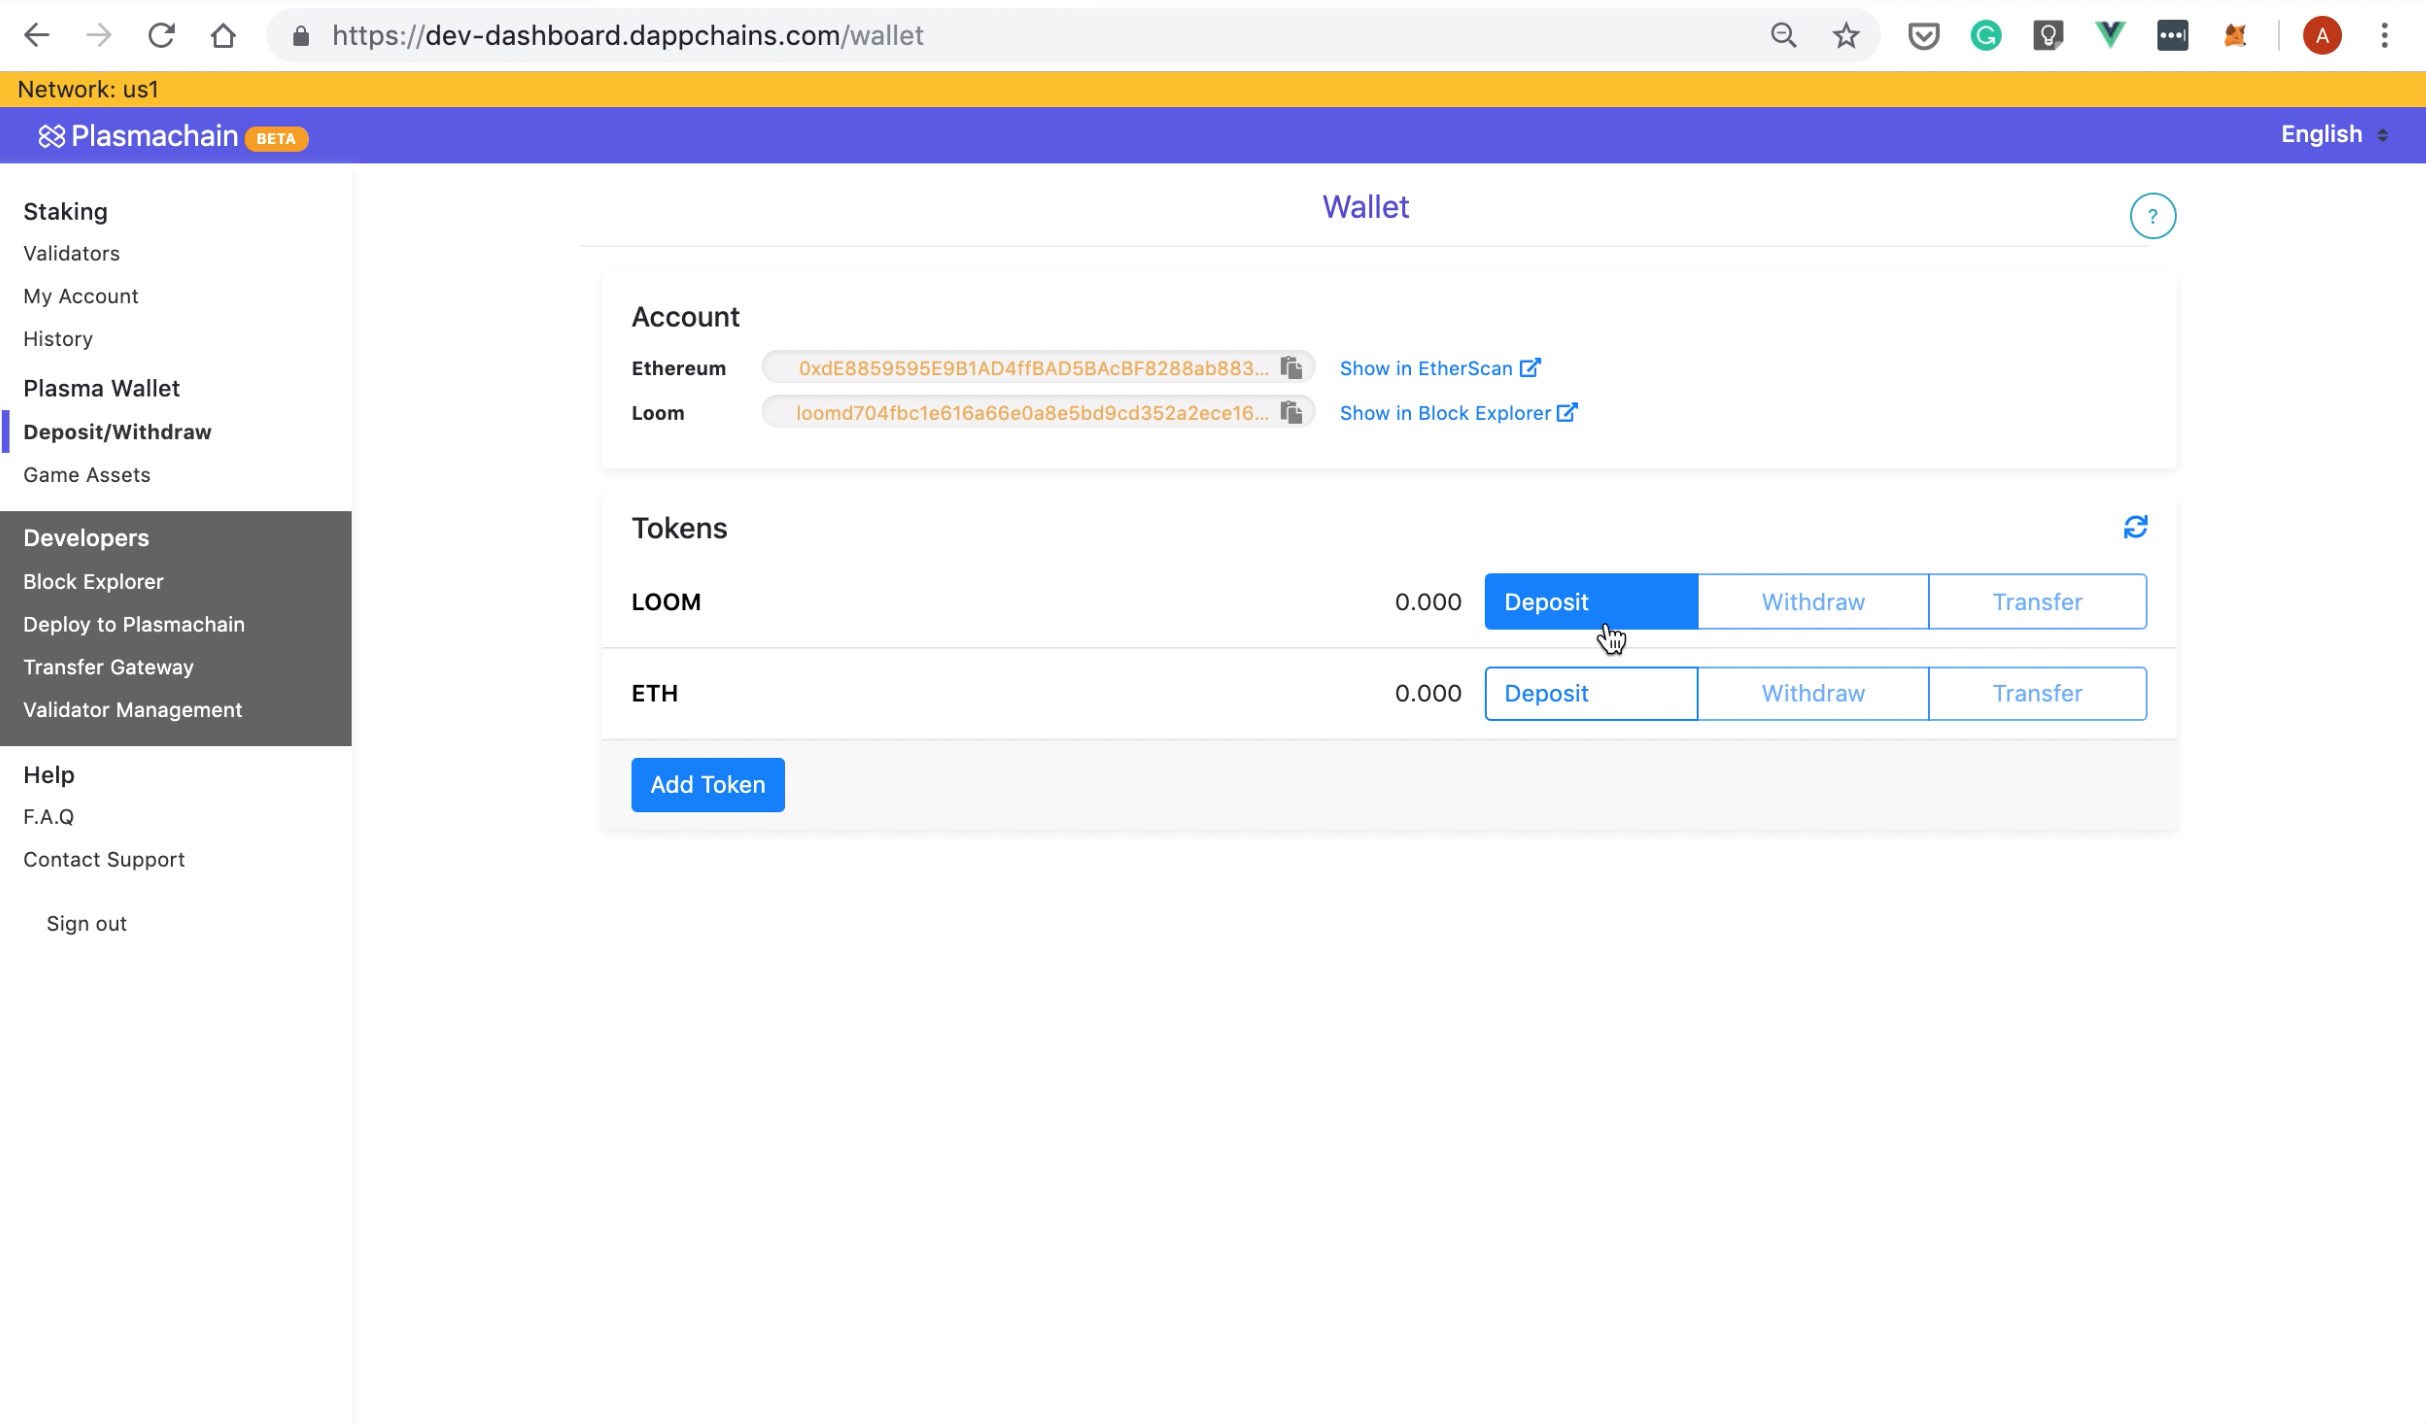Open the MetaMask fox extension icon
Image resolution: width=2426 pixels, height=1424 pixels.
[x=2234, y=36]
